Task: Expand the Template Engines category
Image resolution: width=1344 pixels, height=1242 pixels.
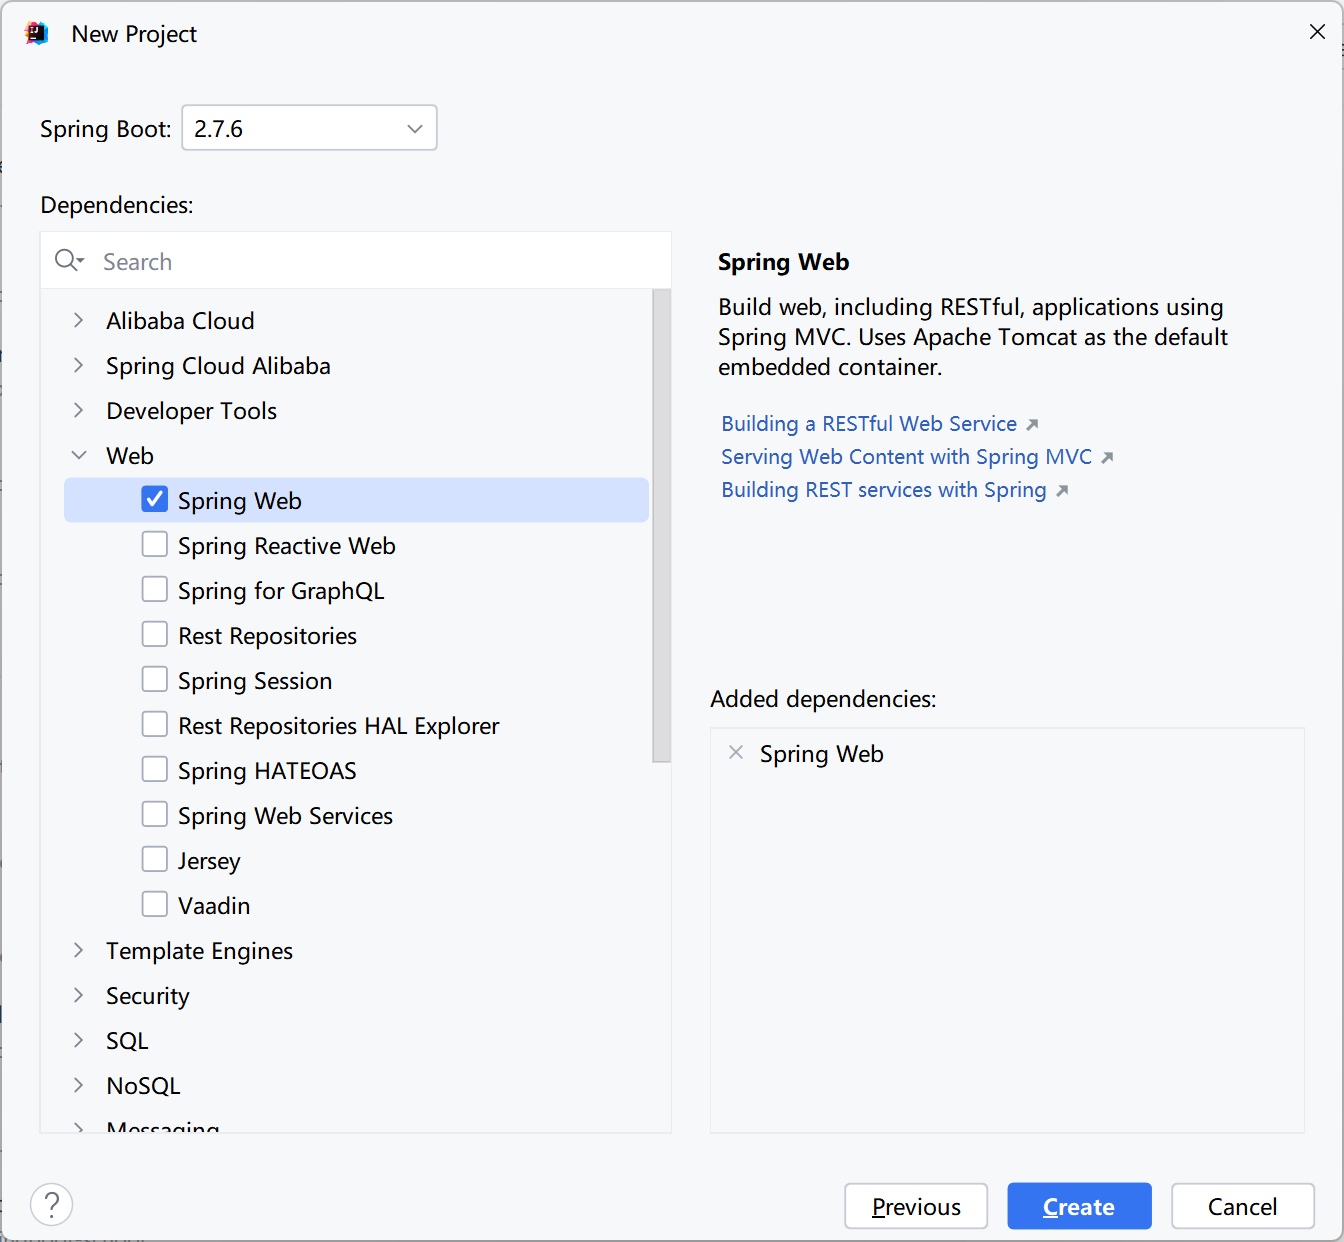Action: tap(79, 950)
